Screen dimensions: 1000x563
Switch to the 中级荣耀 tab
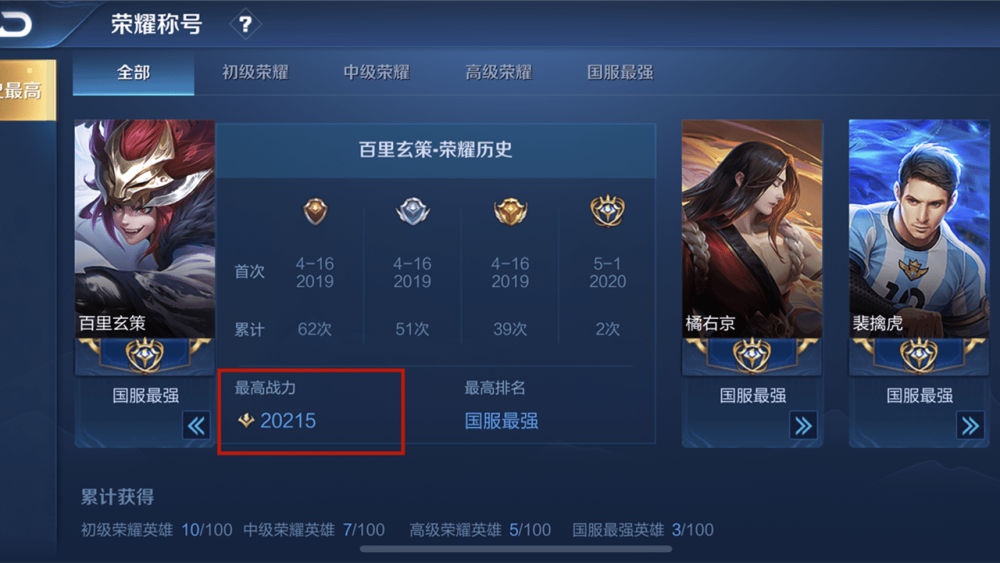376,72
